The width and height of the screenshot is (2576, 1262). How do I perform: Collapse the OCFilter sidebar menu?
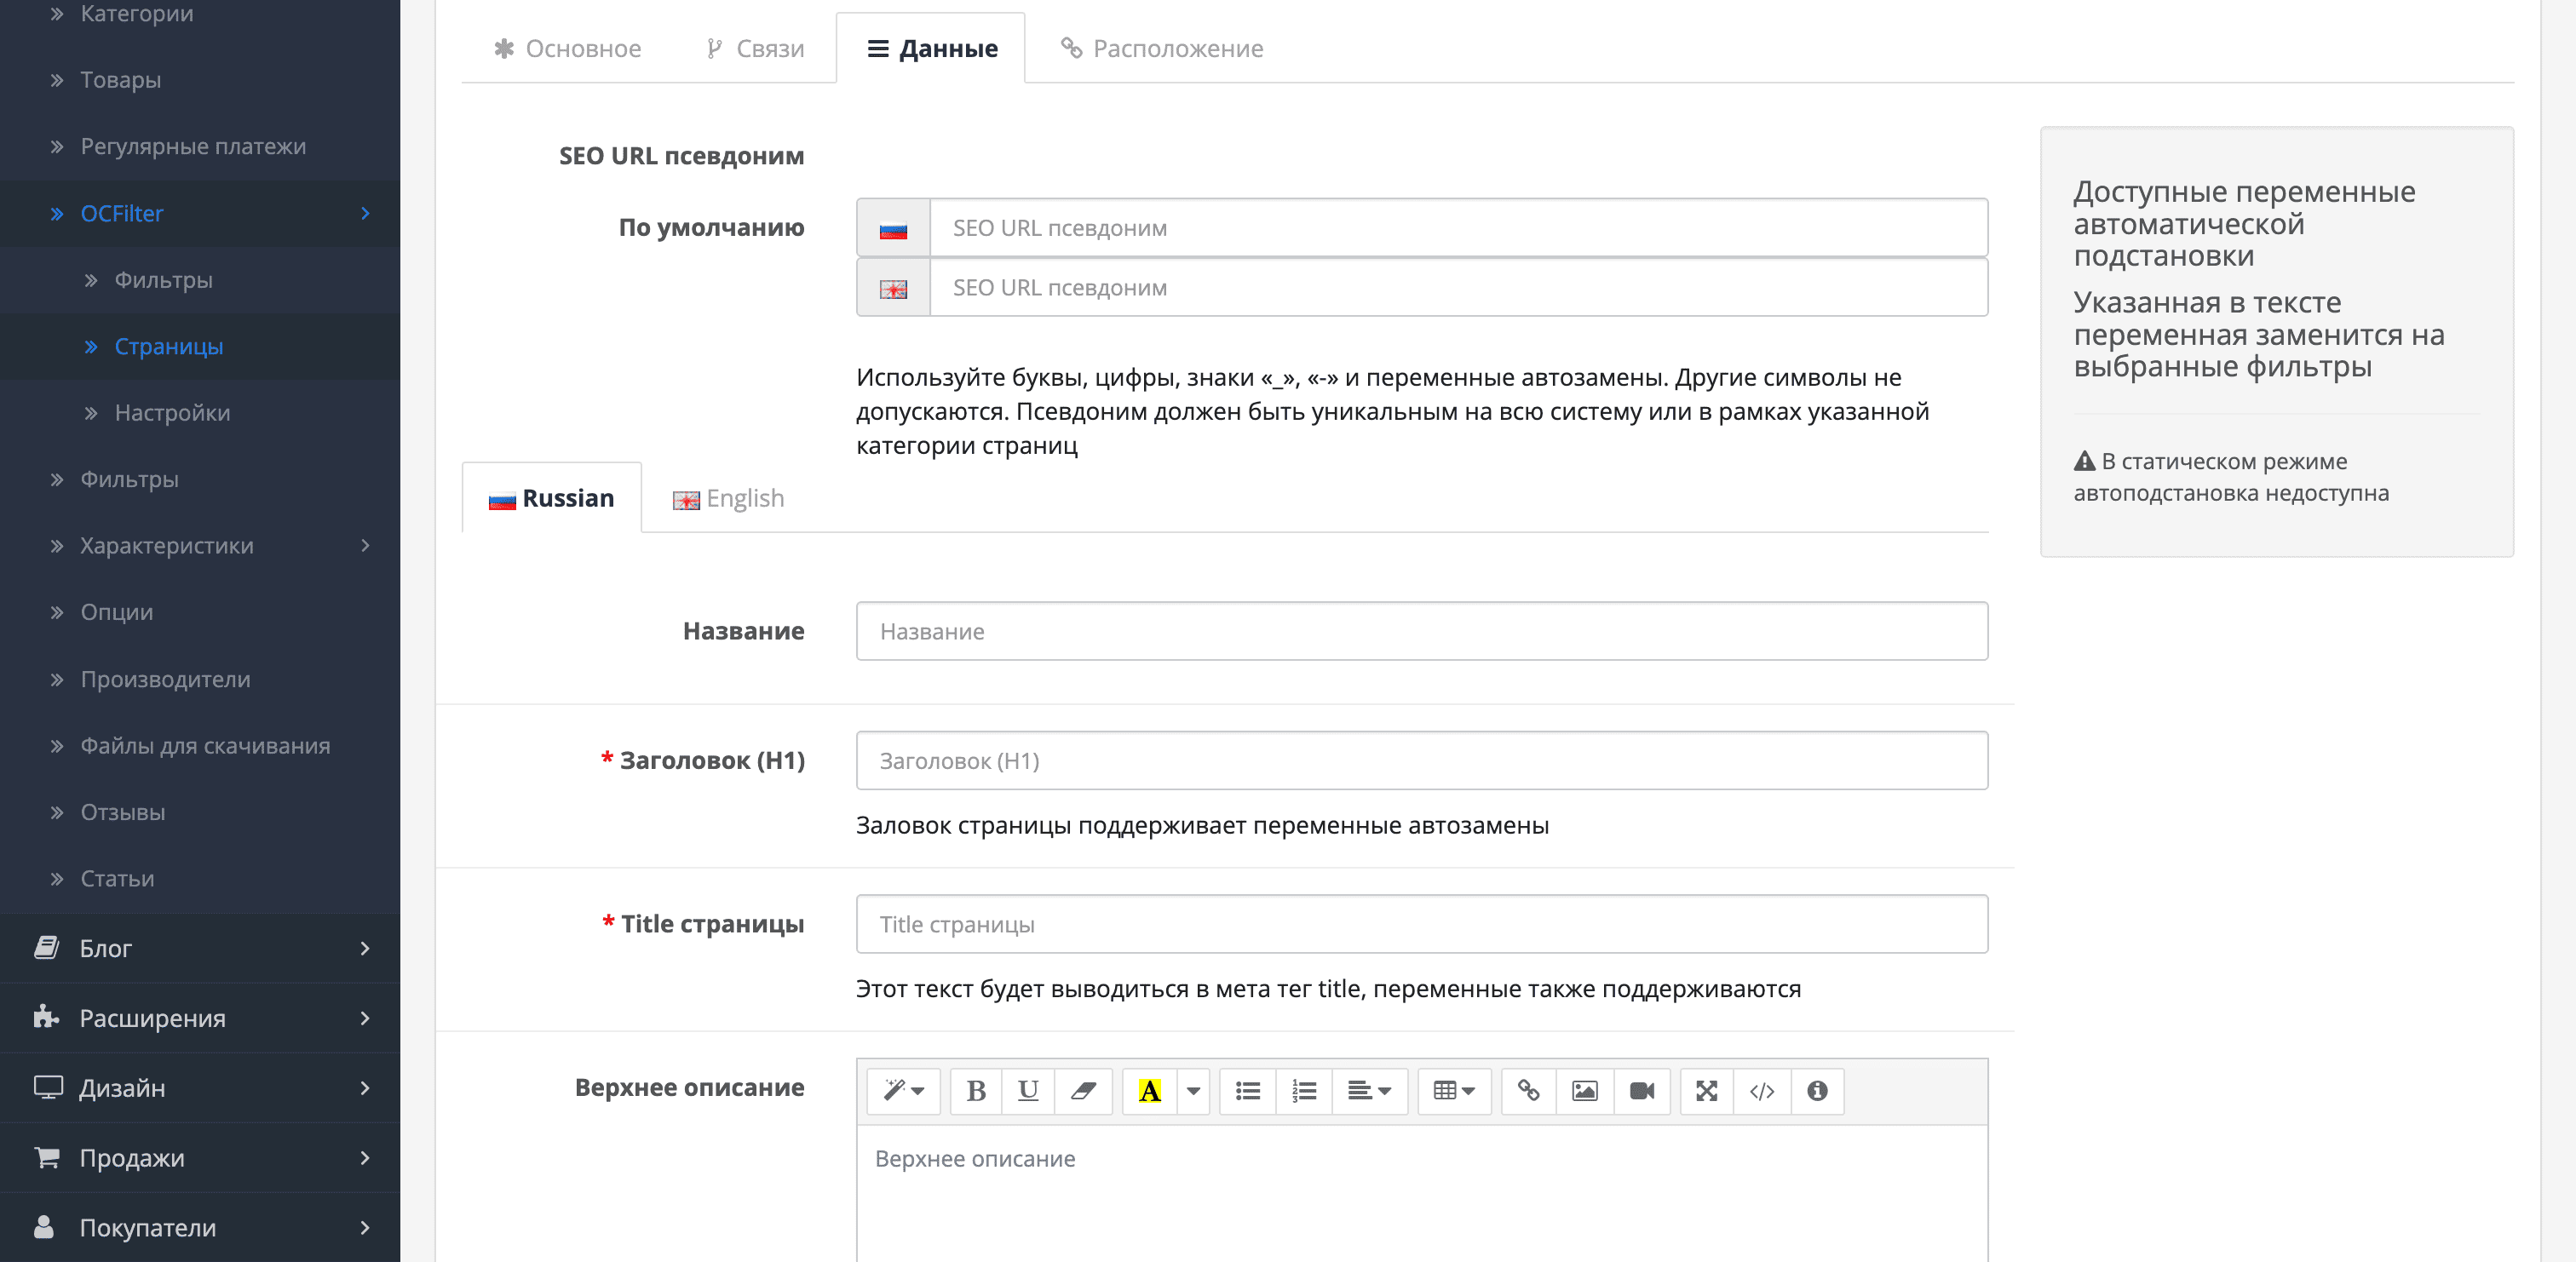point(200,213)
